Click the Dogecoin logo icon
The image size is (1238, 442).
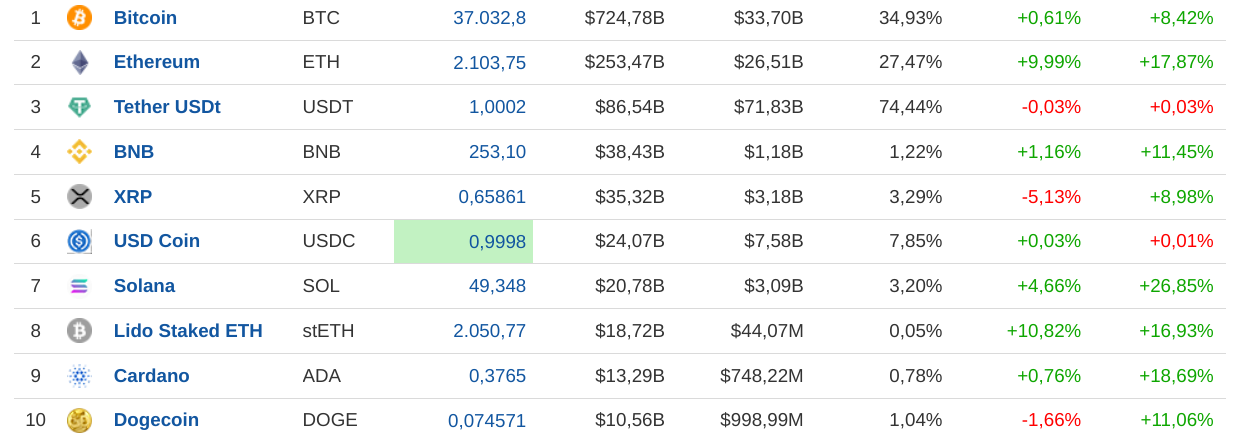[79, 420]
